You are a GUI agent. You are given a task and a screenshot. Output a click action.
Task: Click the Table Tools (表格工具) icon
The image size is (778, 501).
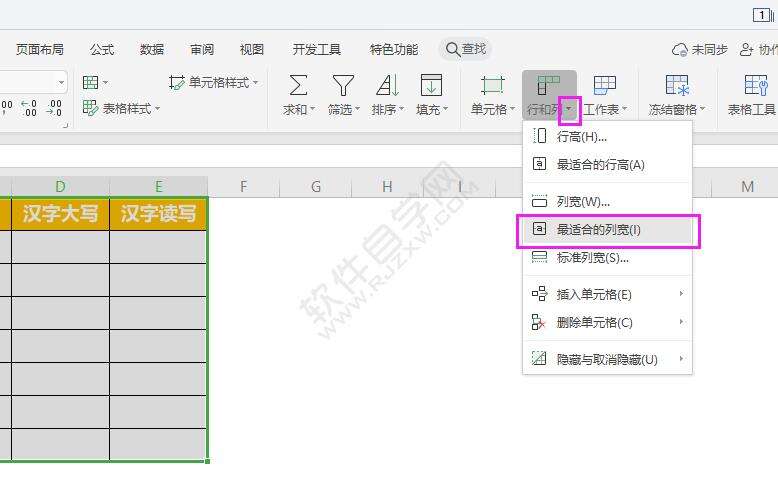(755, 85)
